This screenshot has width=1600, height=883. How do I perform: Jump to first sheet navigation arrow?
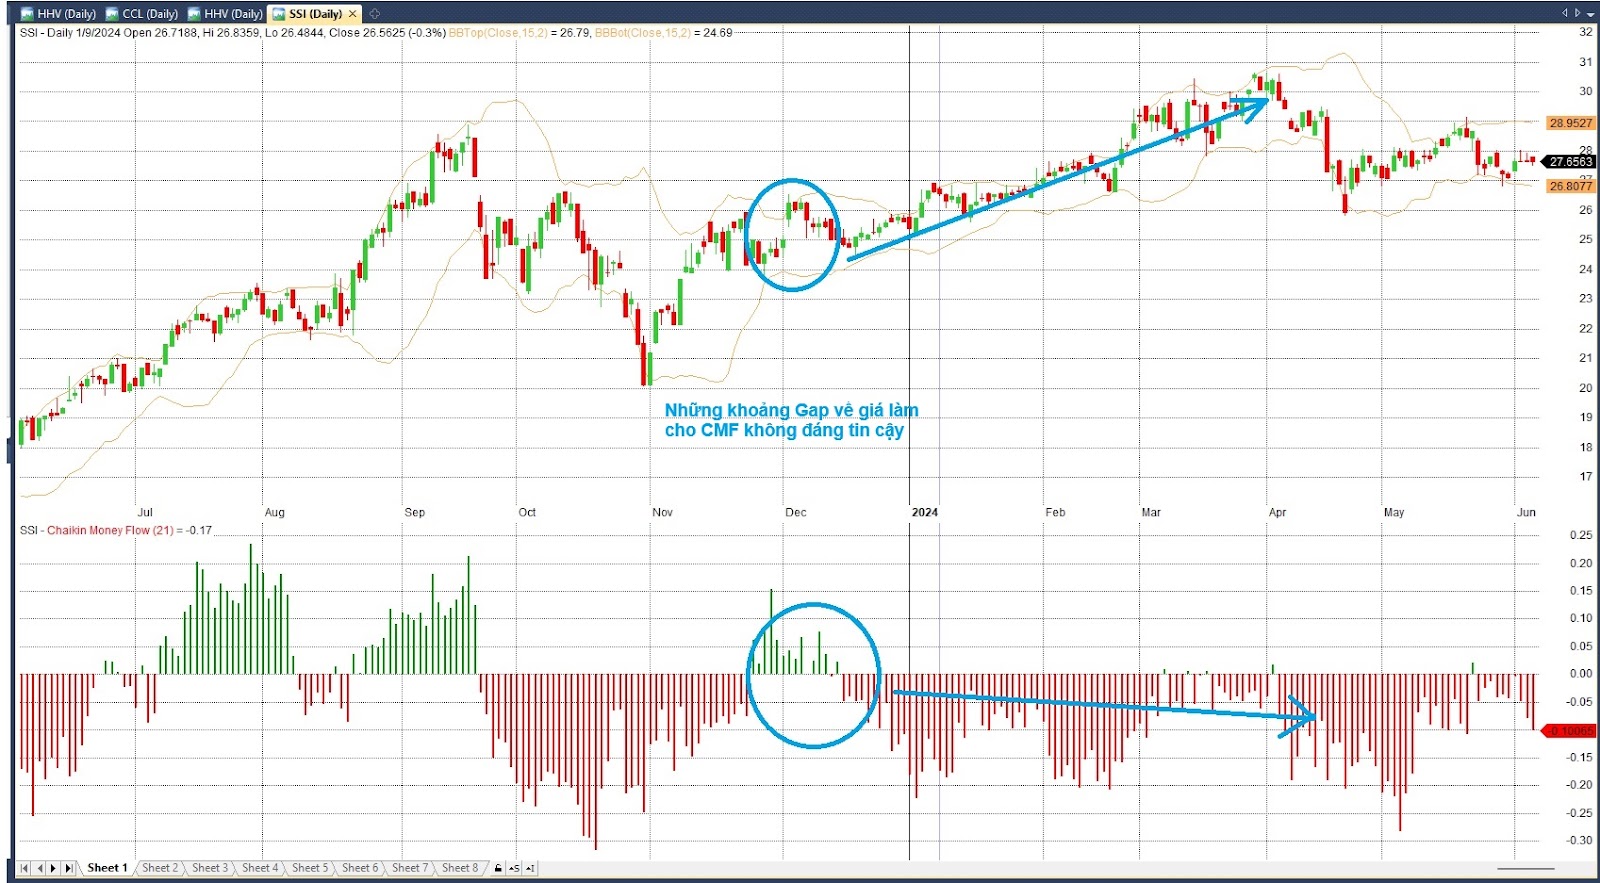[x=25, y=868]
